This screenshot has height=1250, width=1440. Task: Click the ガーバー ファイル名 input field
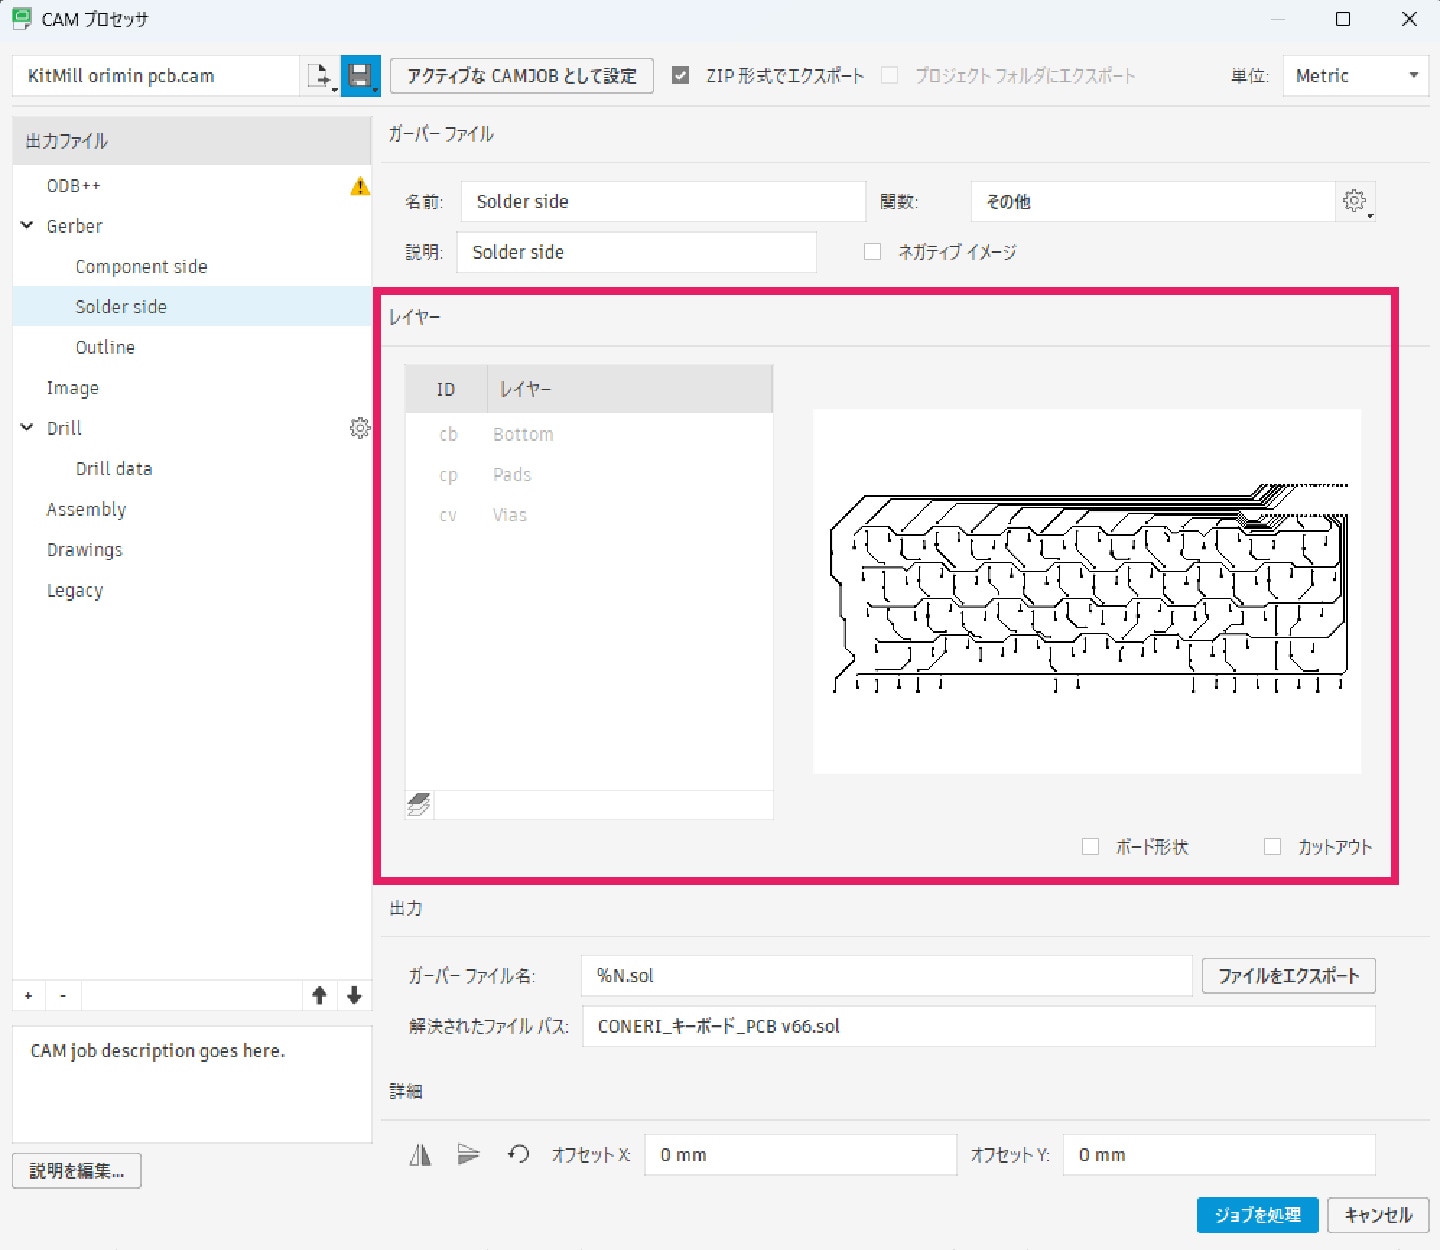click(885, 976)
